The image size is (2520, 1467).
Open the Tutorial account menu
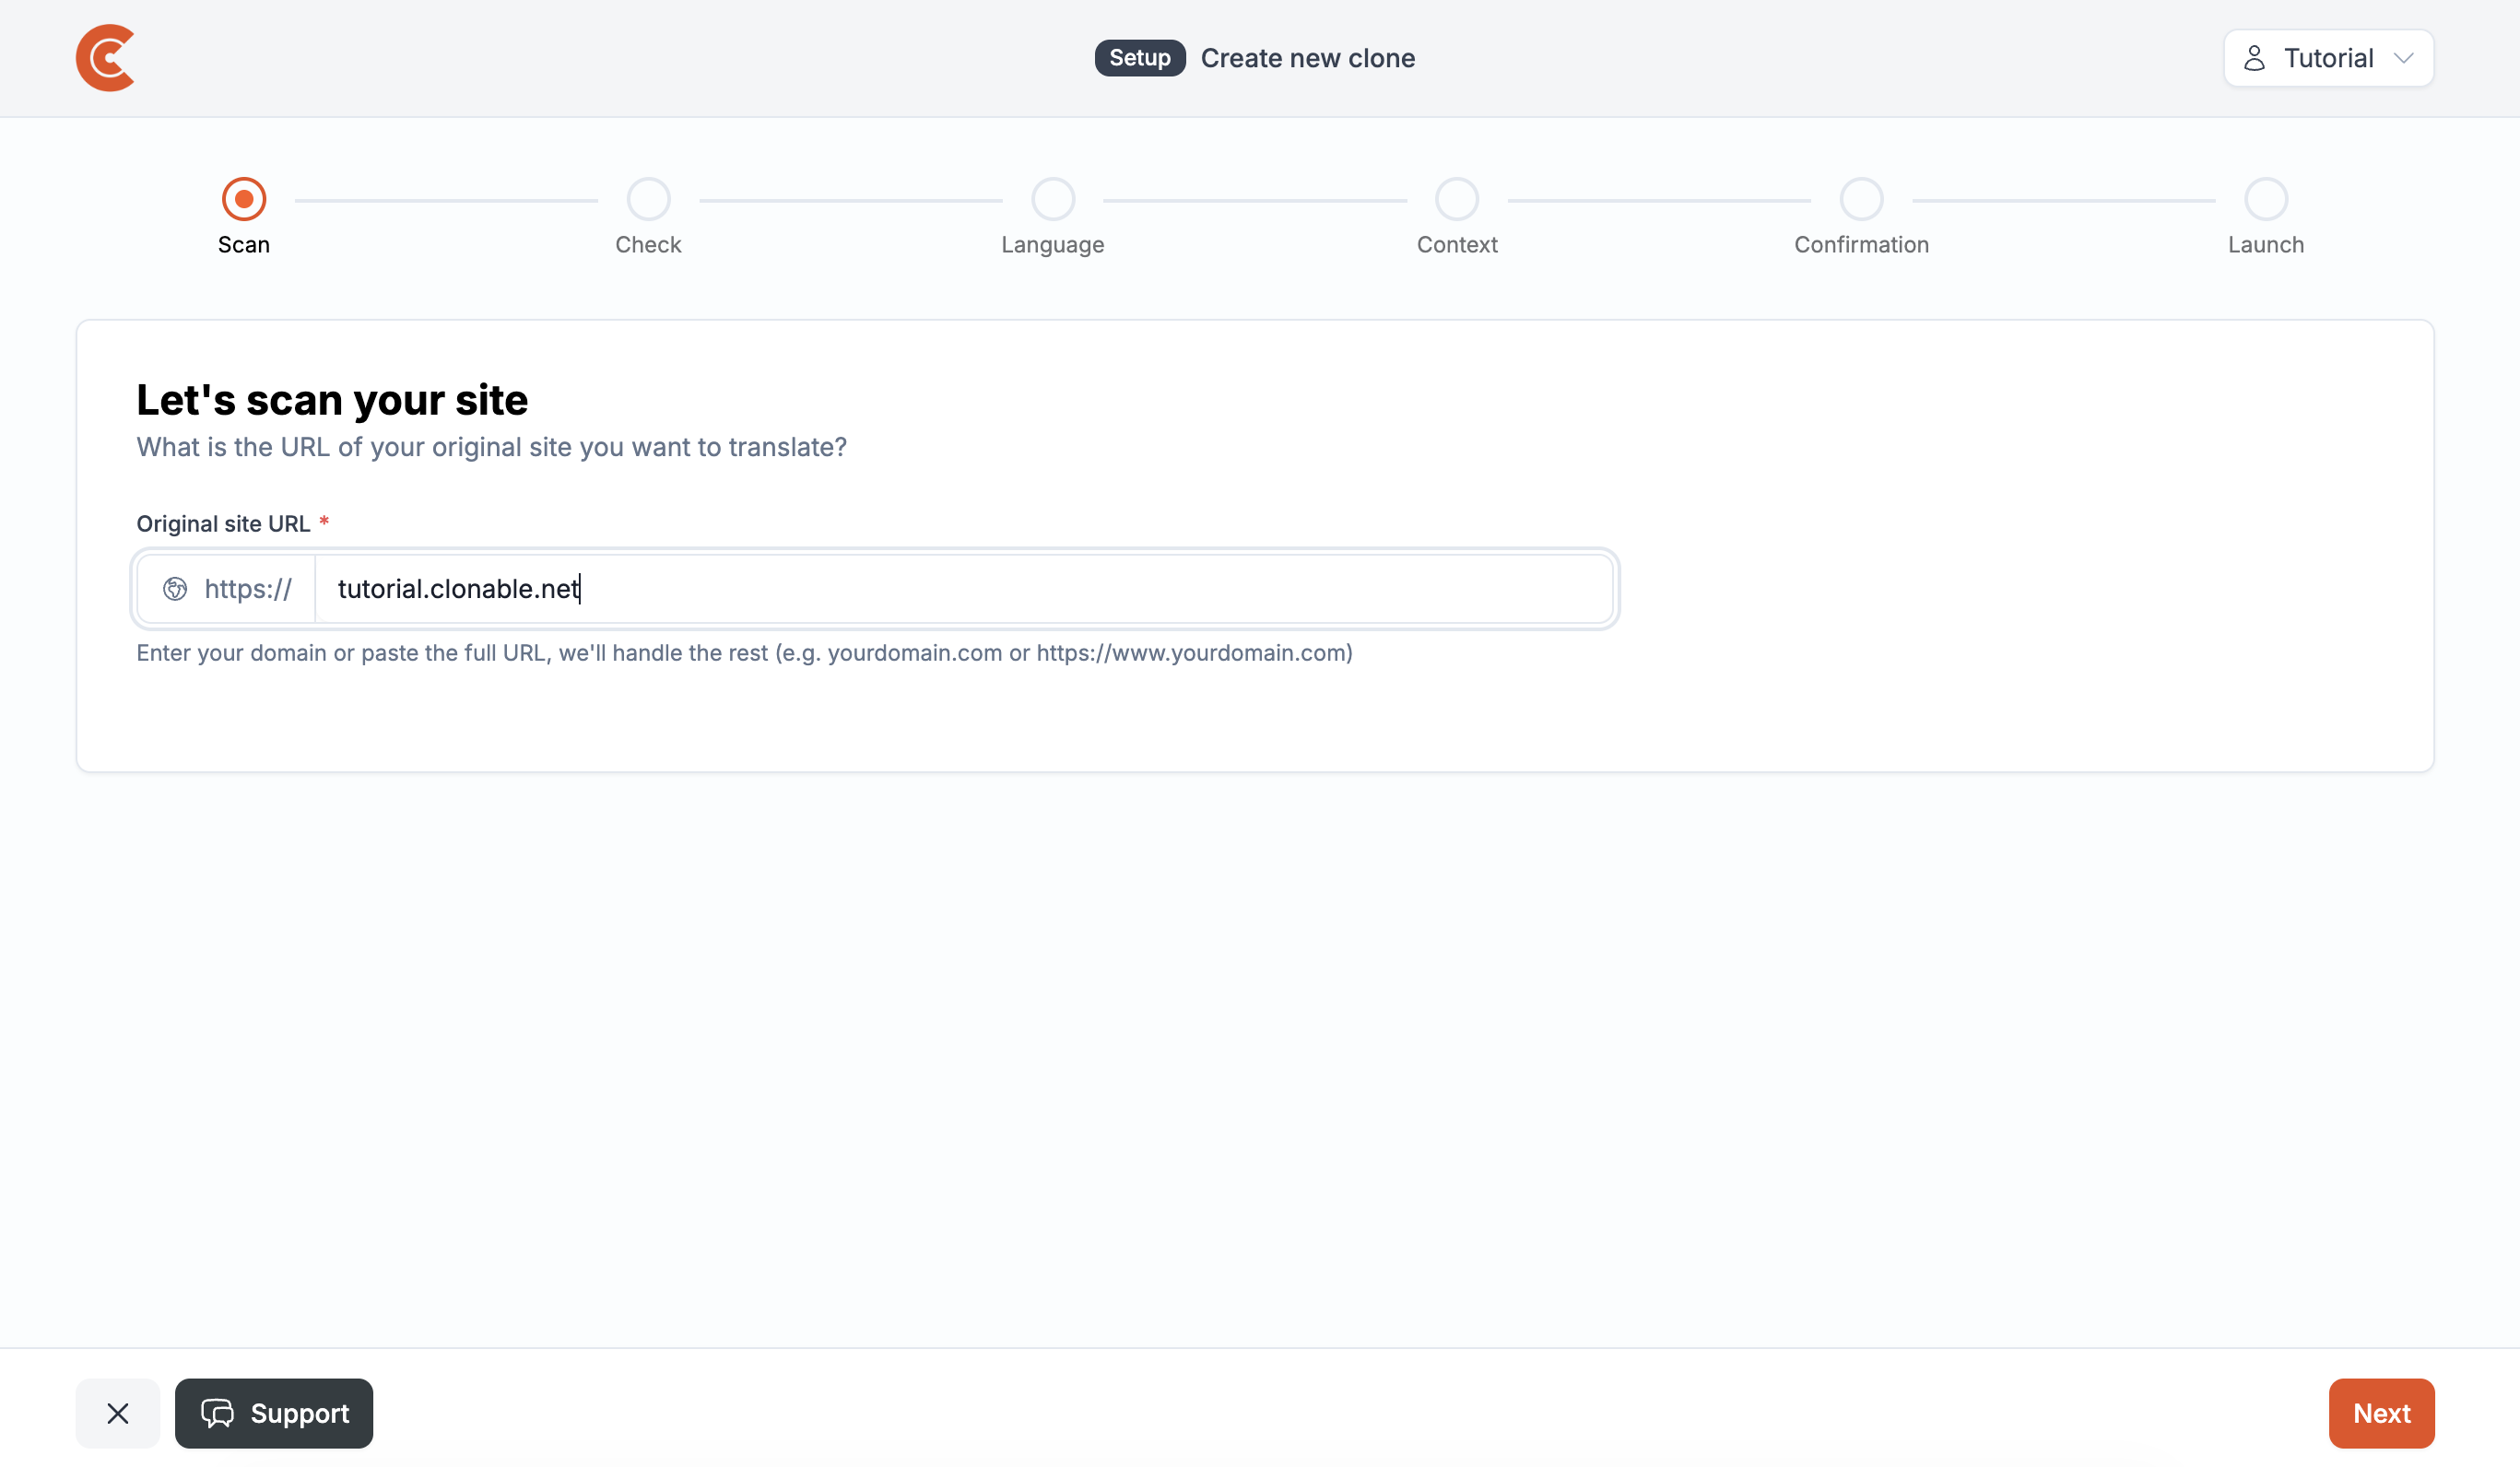pyautogui.click(x=2329, y=58)
